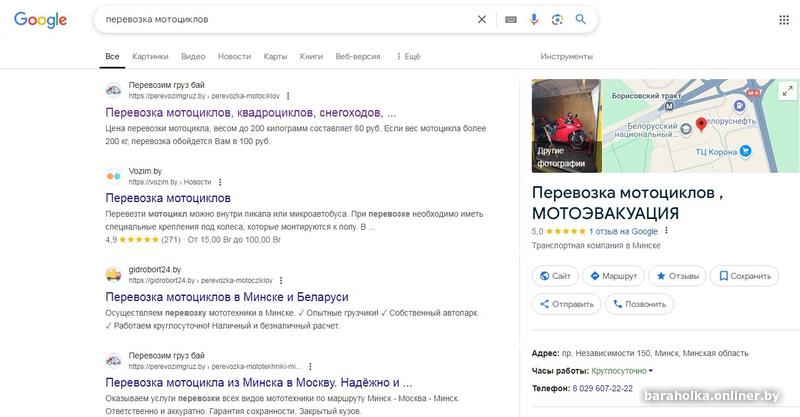Open Google Lens image search icon
This screenshot has height=417, width=800.
(557, 19)
